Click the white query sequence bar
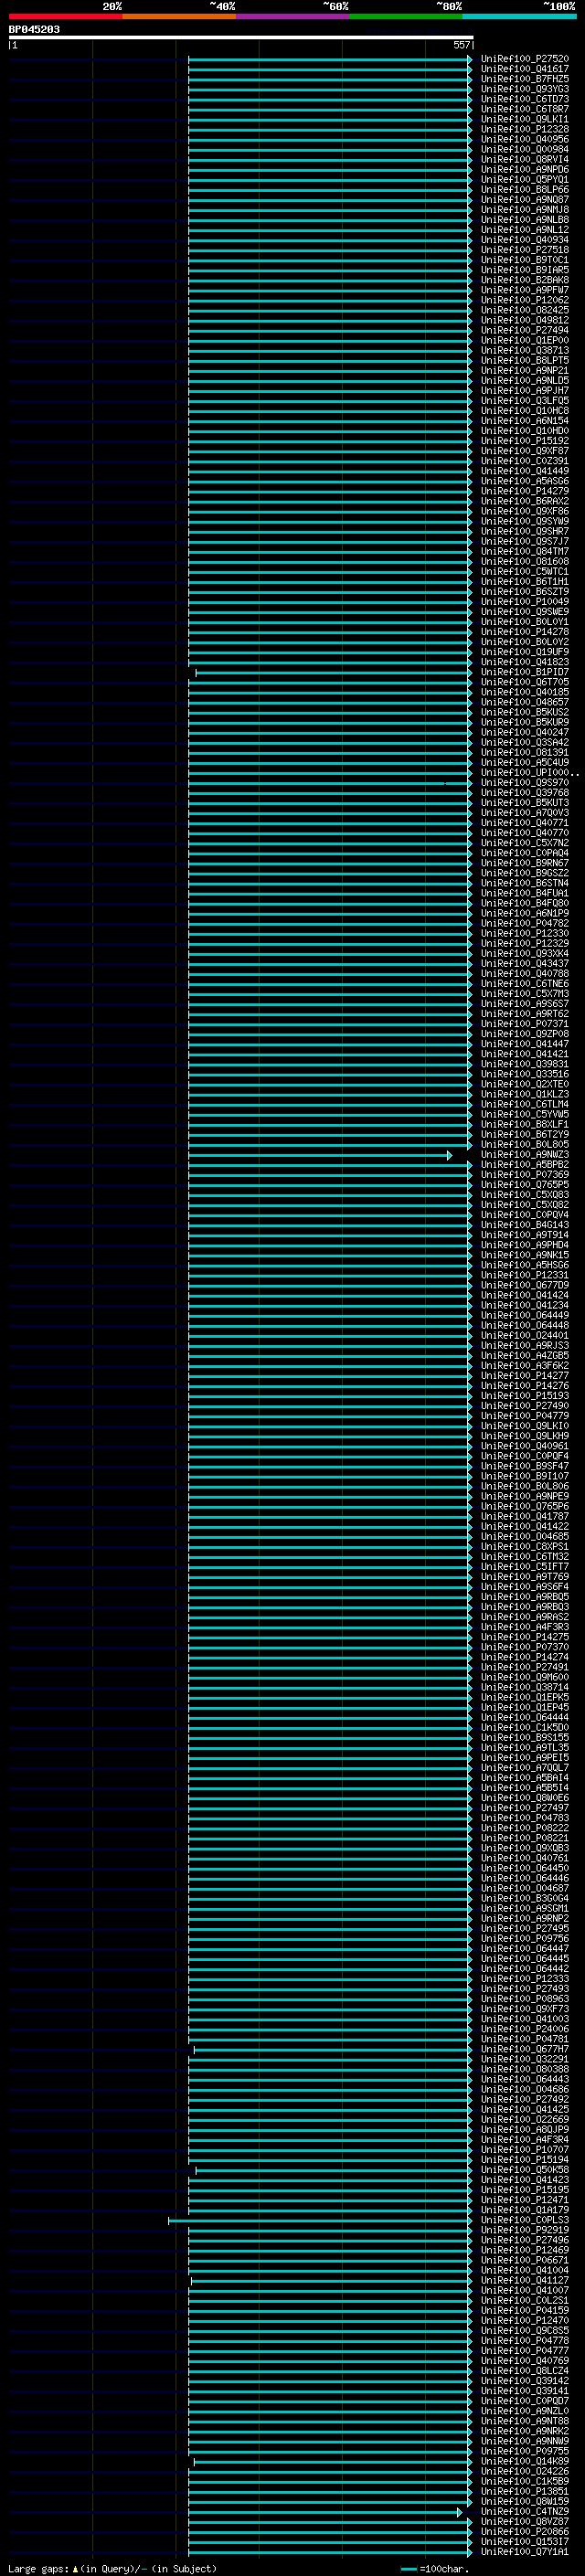Image resolution: width=585 pixels, height=2576 pixels. pyautogui.click(x=241, y=37)
